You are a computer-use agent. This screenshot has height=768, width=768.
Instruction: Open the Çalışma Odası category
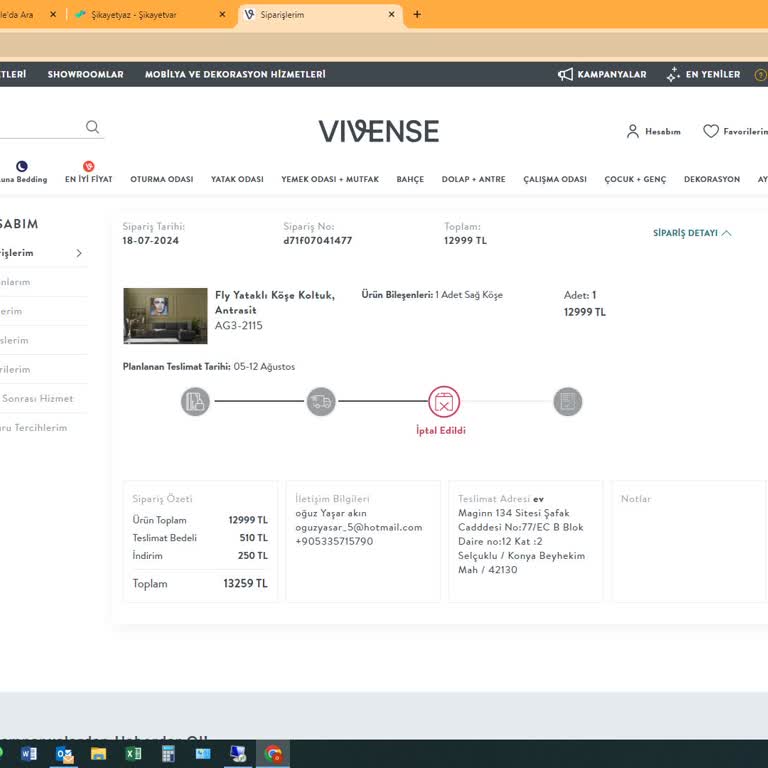tap(554, 179)
